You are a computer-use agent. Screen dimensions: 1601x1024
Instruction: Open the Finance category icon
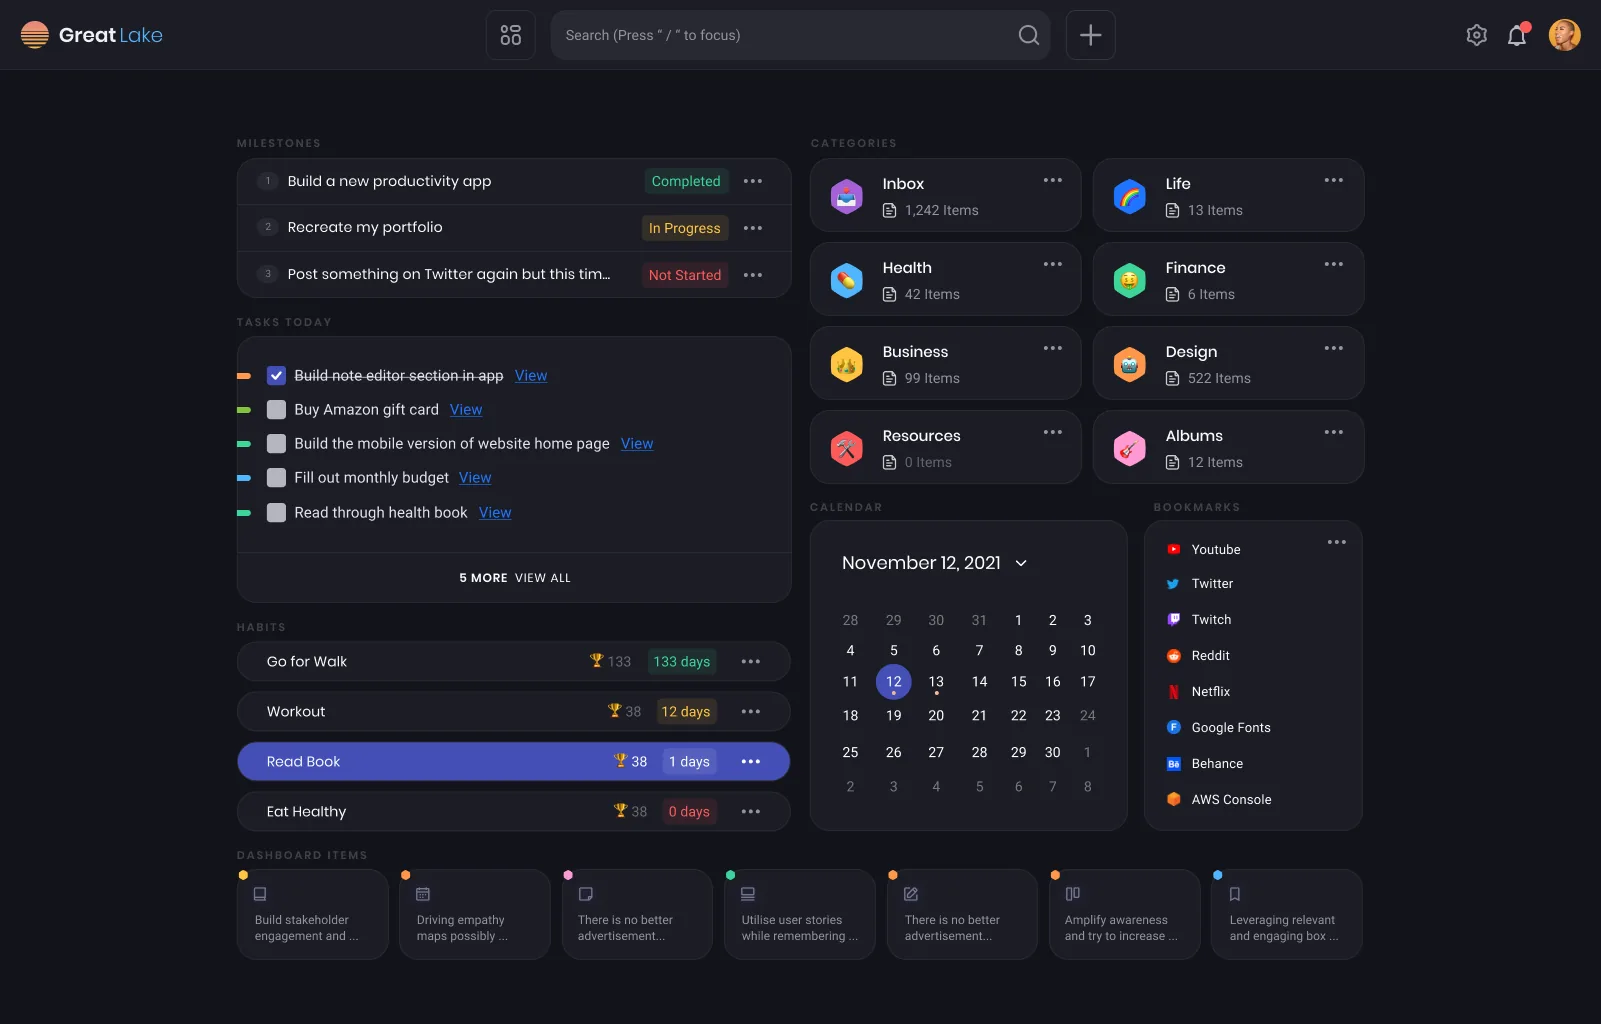tap(1130, 280)
